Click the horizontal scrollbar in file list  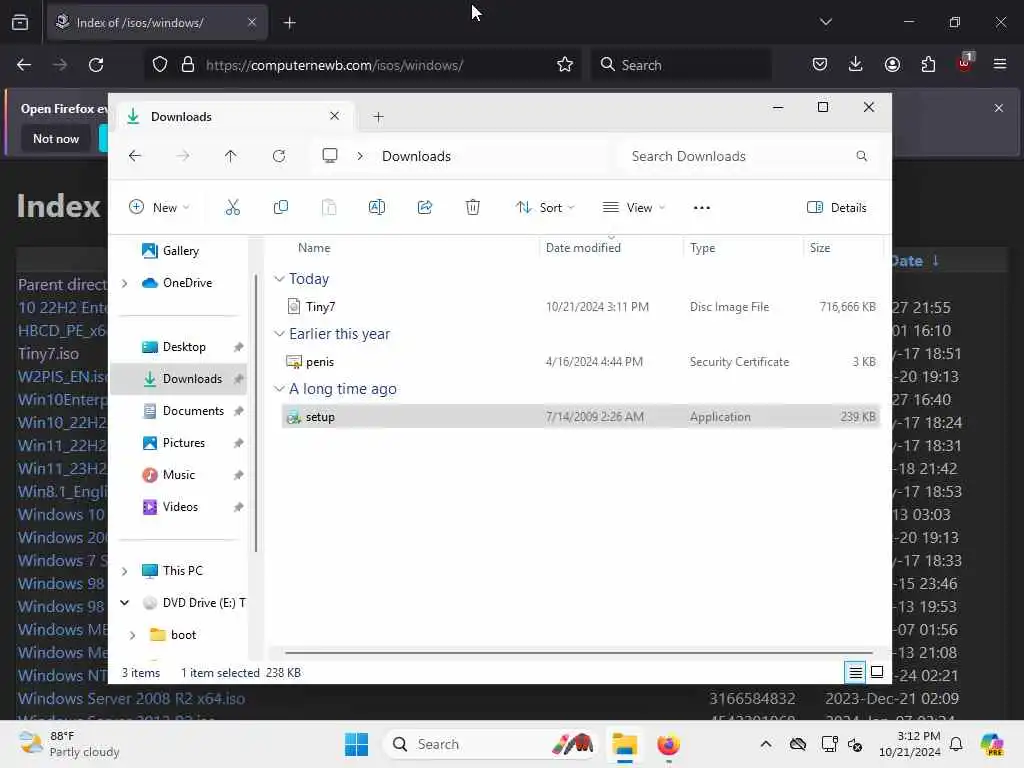579,652
